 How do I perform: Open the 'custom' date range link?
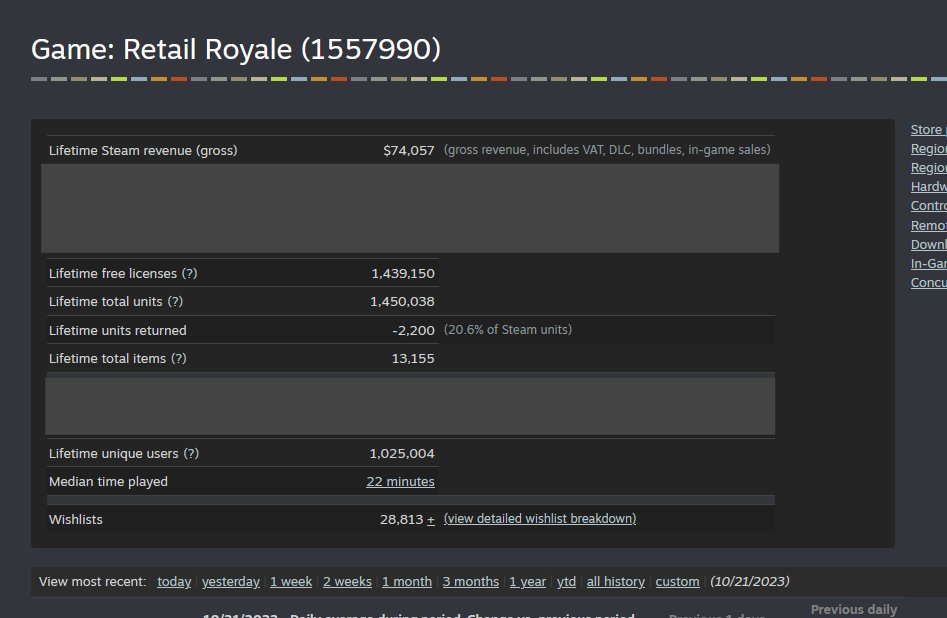(677, 581)
